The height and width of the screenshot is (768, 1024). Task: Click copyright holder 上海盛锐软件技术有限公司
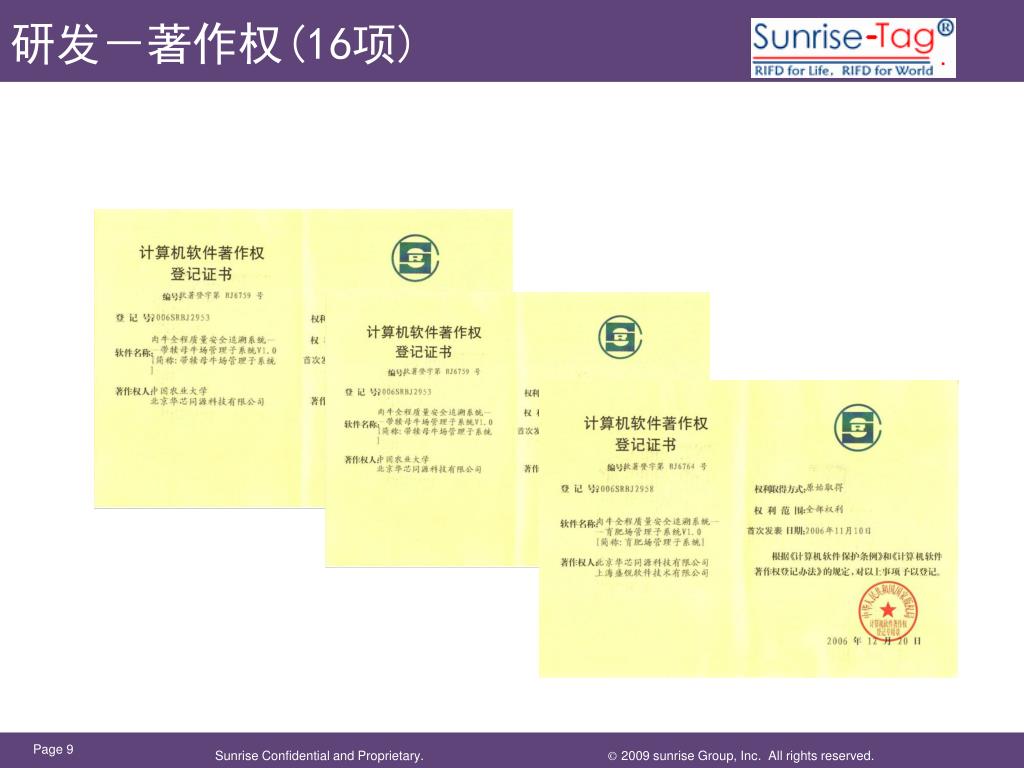[652, 573]
